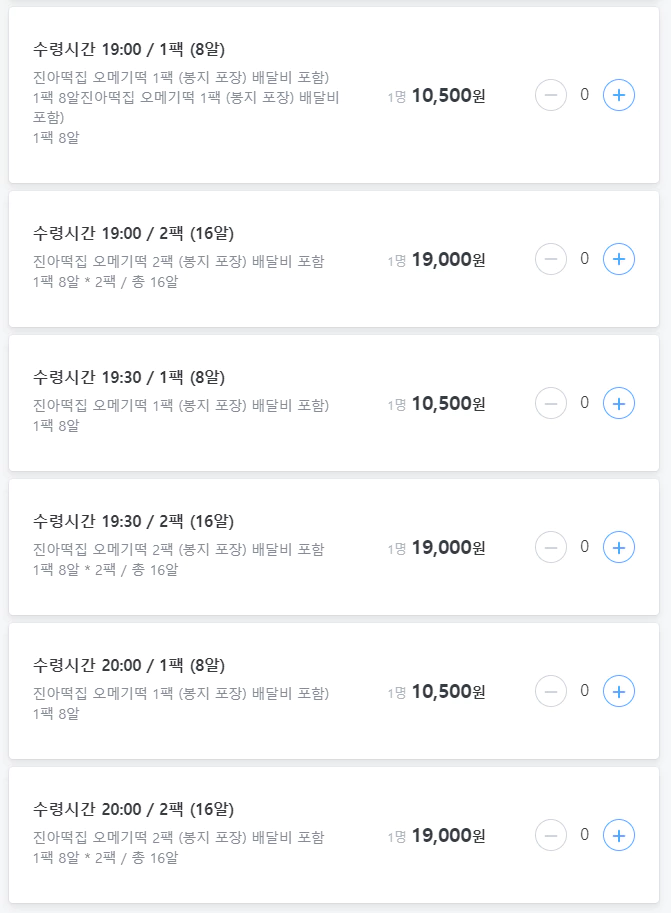Screen dimensions: 671x913
Task: Select the 수령시간 19:00 / 1팩 (8알) title
Action: coord(129,49)
